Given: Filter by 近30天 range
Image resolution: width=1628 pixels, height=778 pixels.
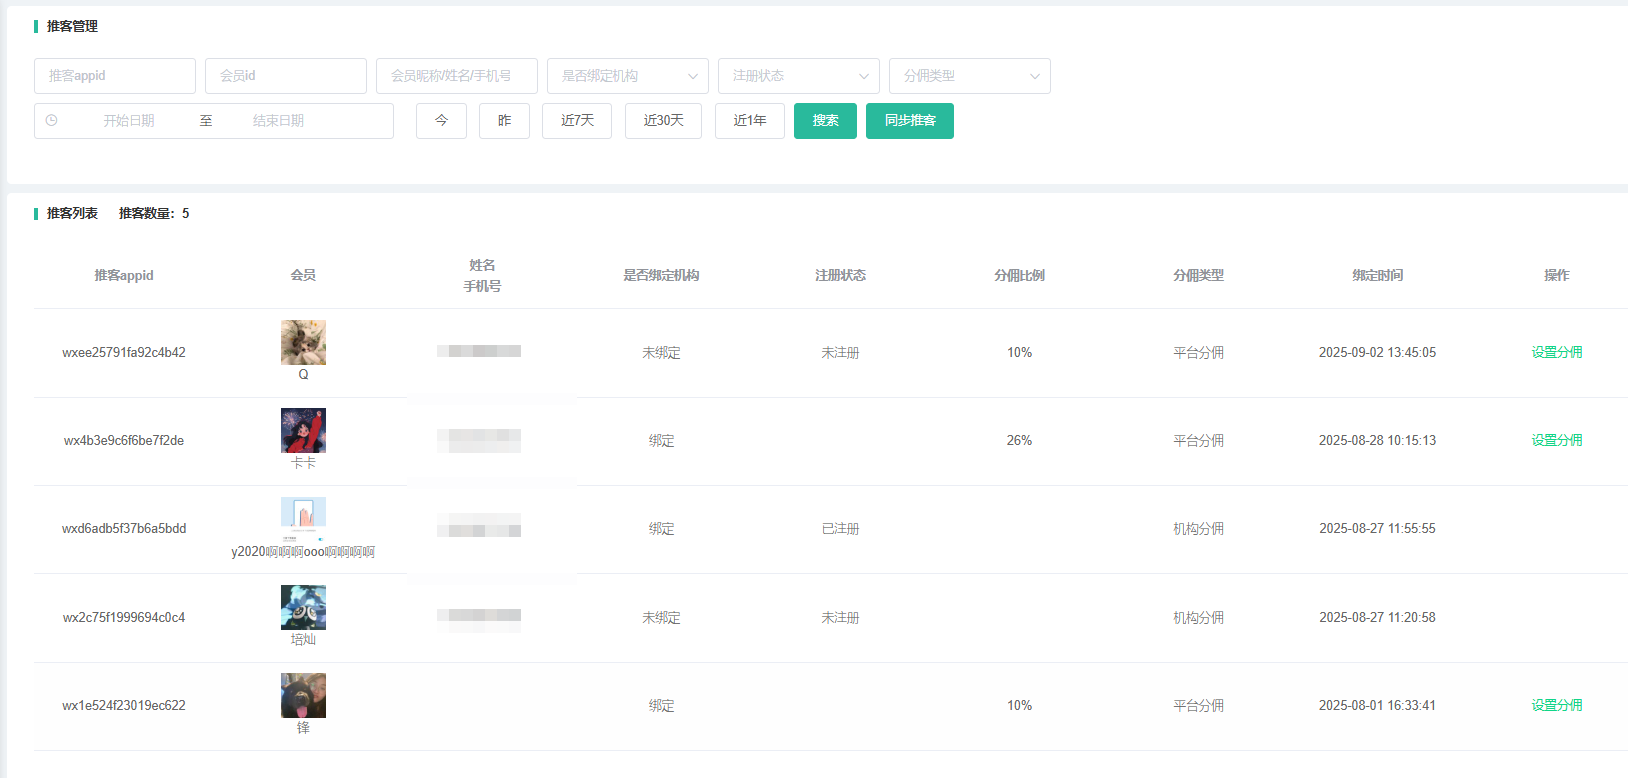Looking at the screenshot, I should pyautogui.click(x=663, y=121).
